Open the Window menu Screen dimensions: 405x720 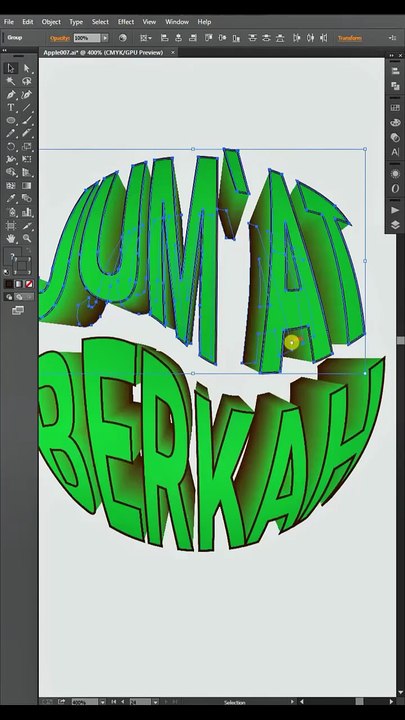tap(177, 22)
